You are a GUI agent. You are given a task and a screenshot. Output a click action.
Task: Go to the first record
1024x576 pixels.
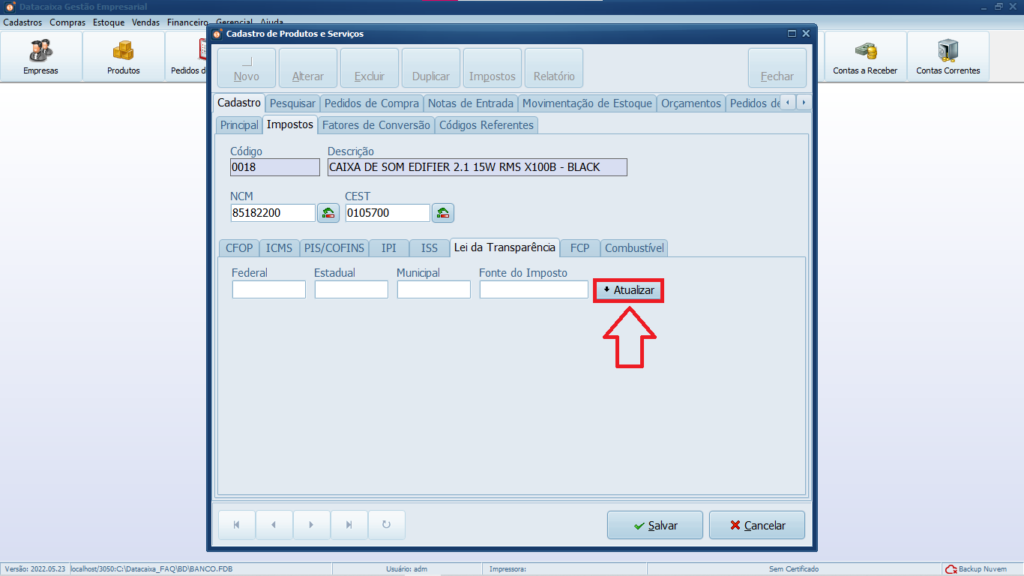237,525
